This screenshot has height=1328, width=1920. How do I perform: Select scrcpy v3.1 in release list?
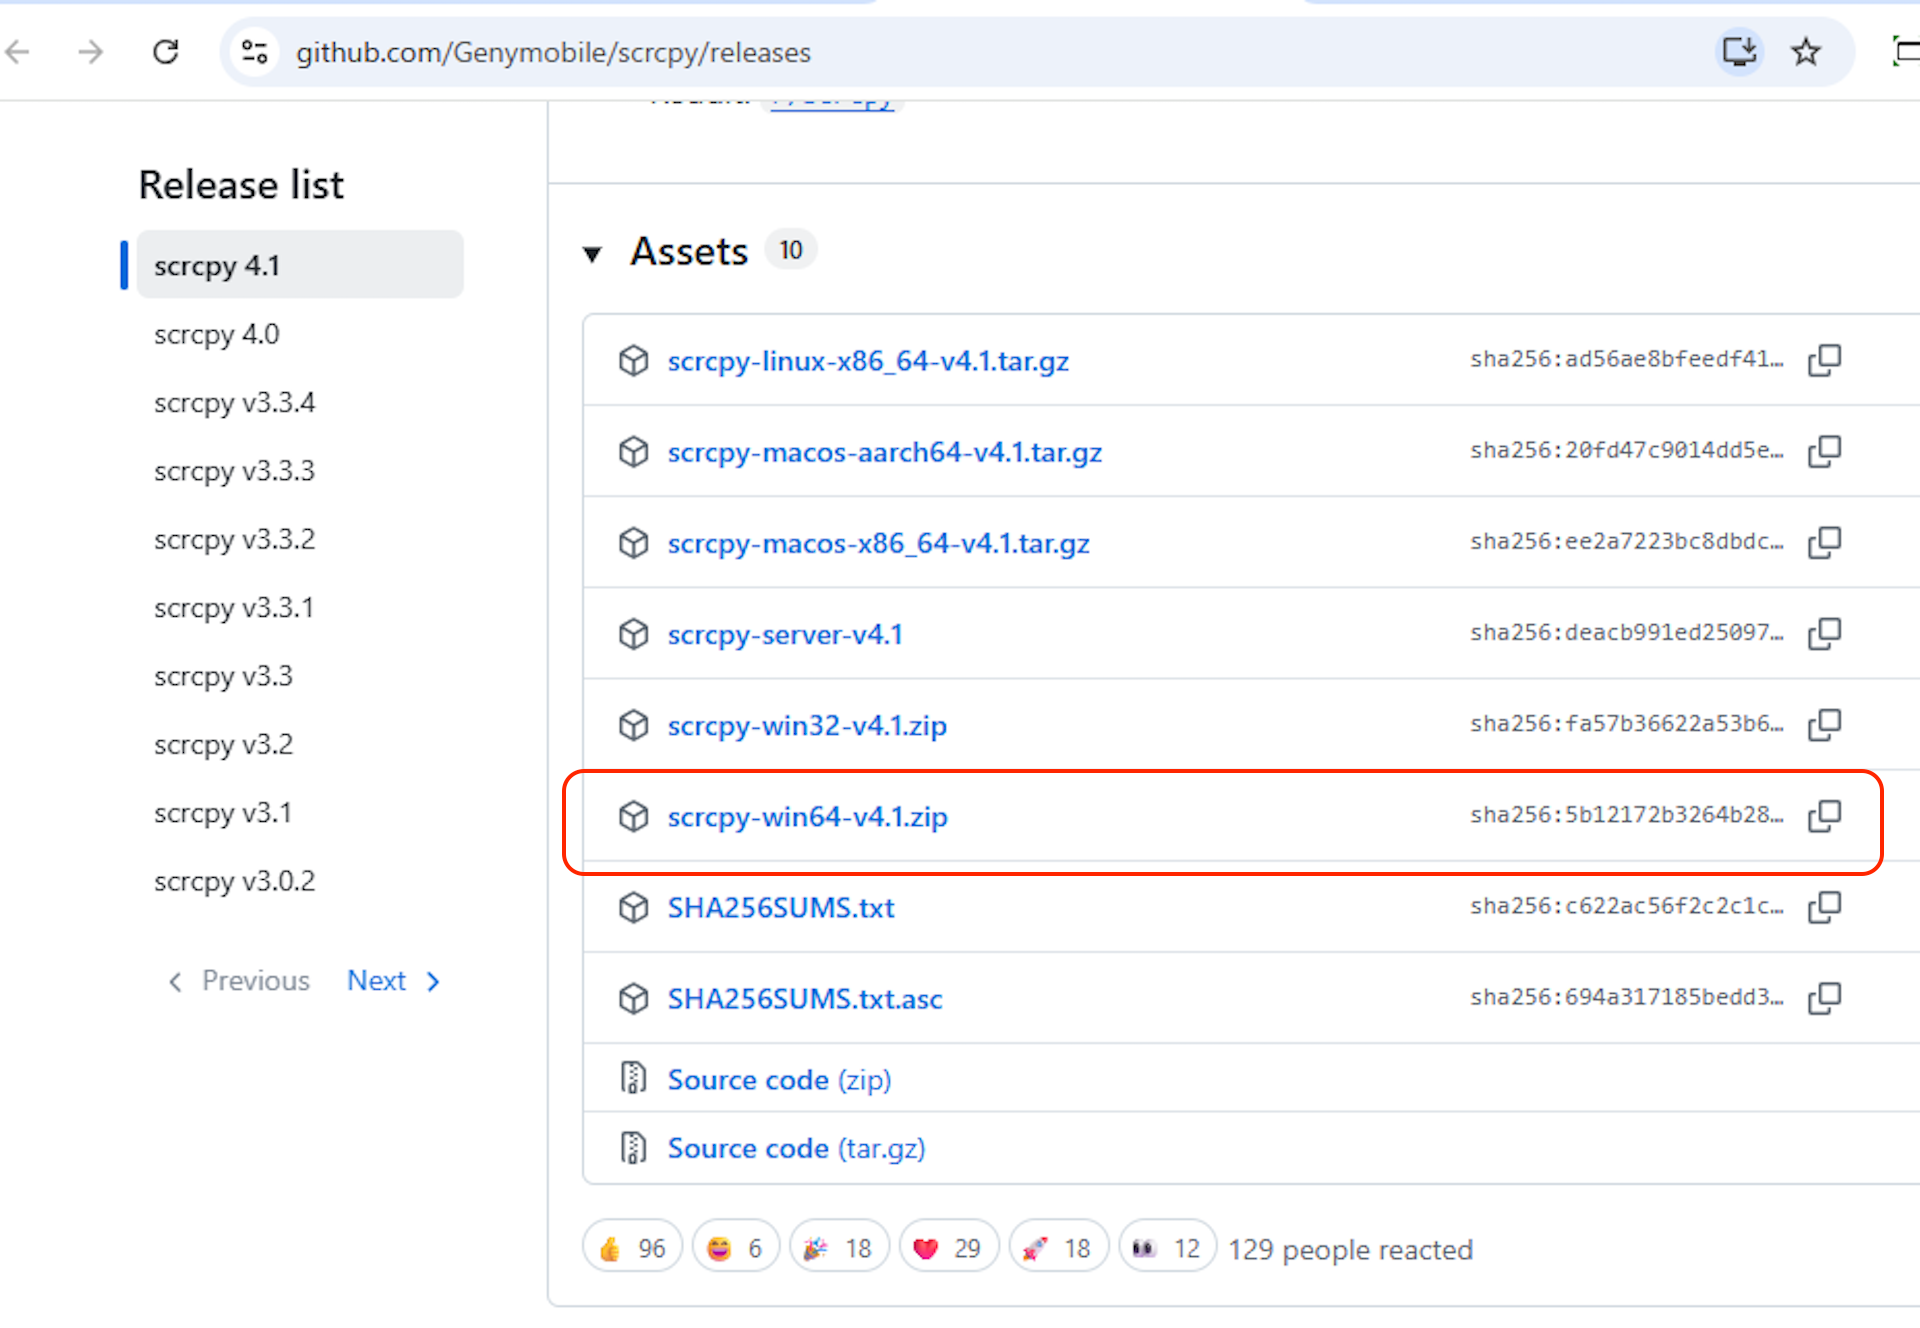pyautogui.click(x=223, y=813)
